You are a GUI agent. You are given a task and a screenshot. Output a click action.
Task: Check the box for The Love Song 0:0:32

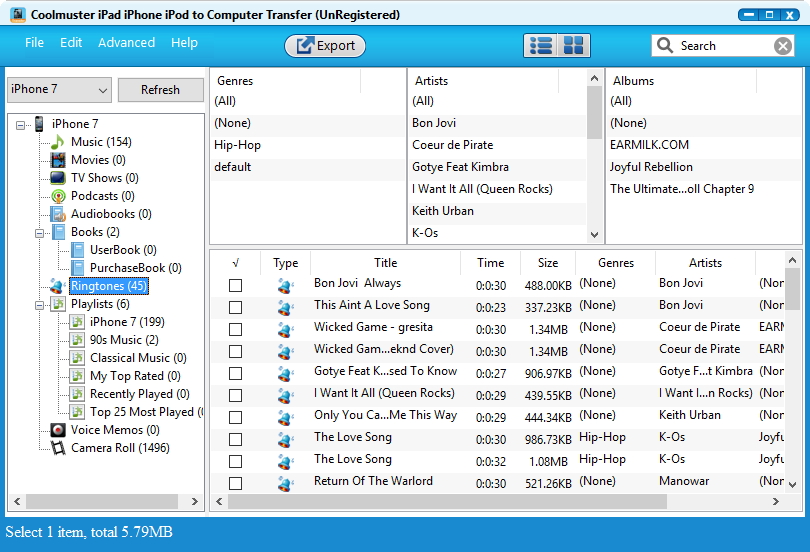point(236,462)
